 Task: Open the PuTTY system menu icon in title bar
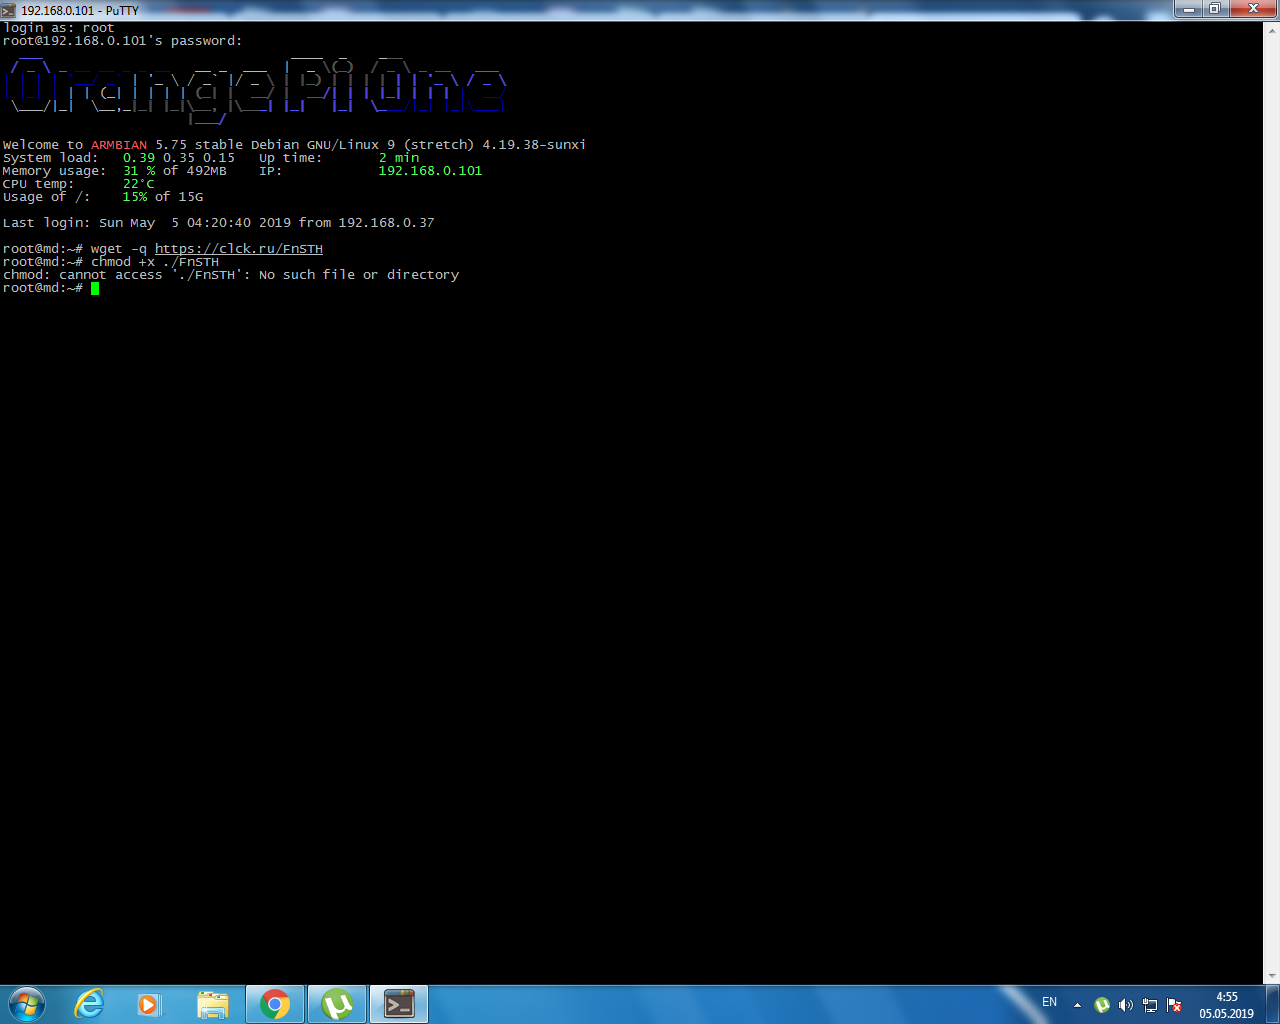(9, 10)
